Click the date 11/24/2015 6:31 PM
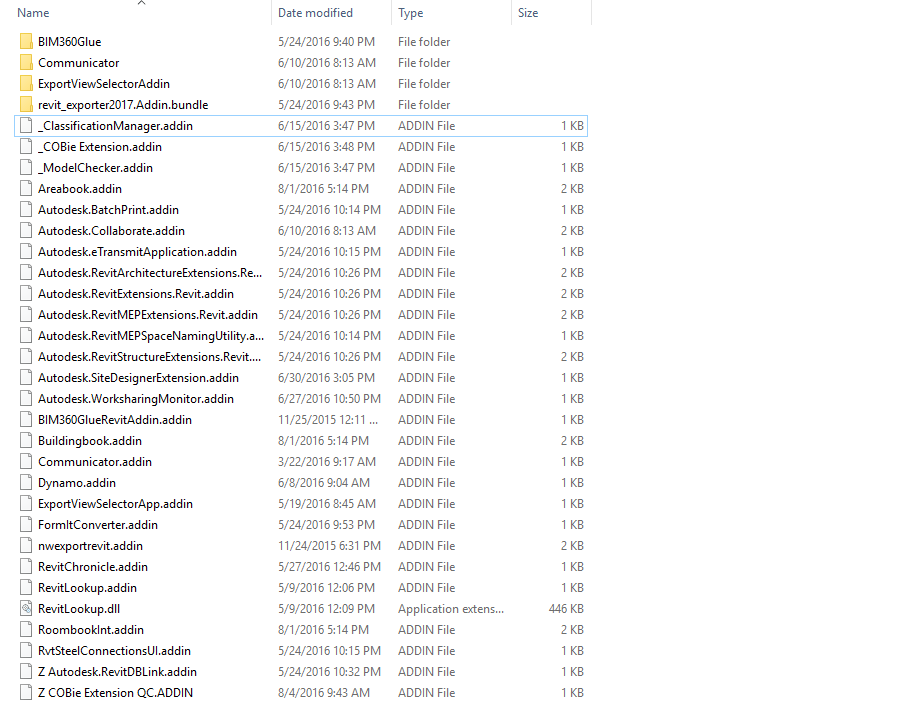The width and height of the screenshot is (918, 717). [x=329, y=546]
